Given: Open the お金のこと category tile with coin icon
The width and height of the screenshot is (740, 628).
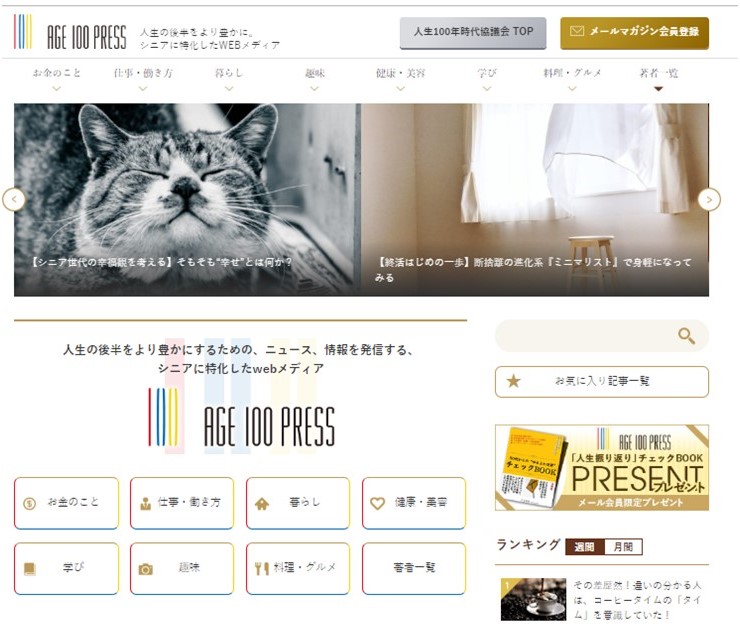Looking at the screenshot, I should pyautogui.click(x=67, y=503).
